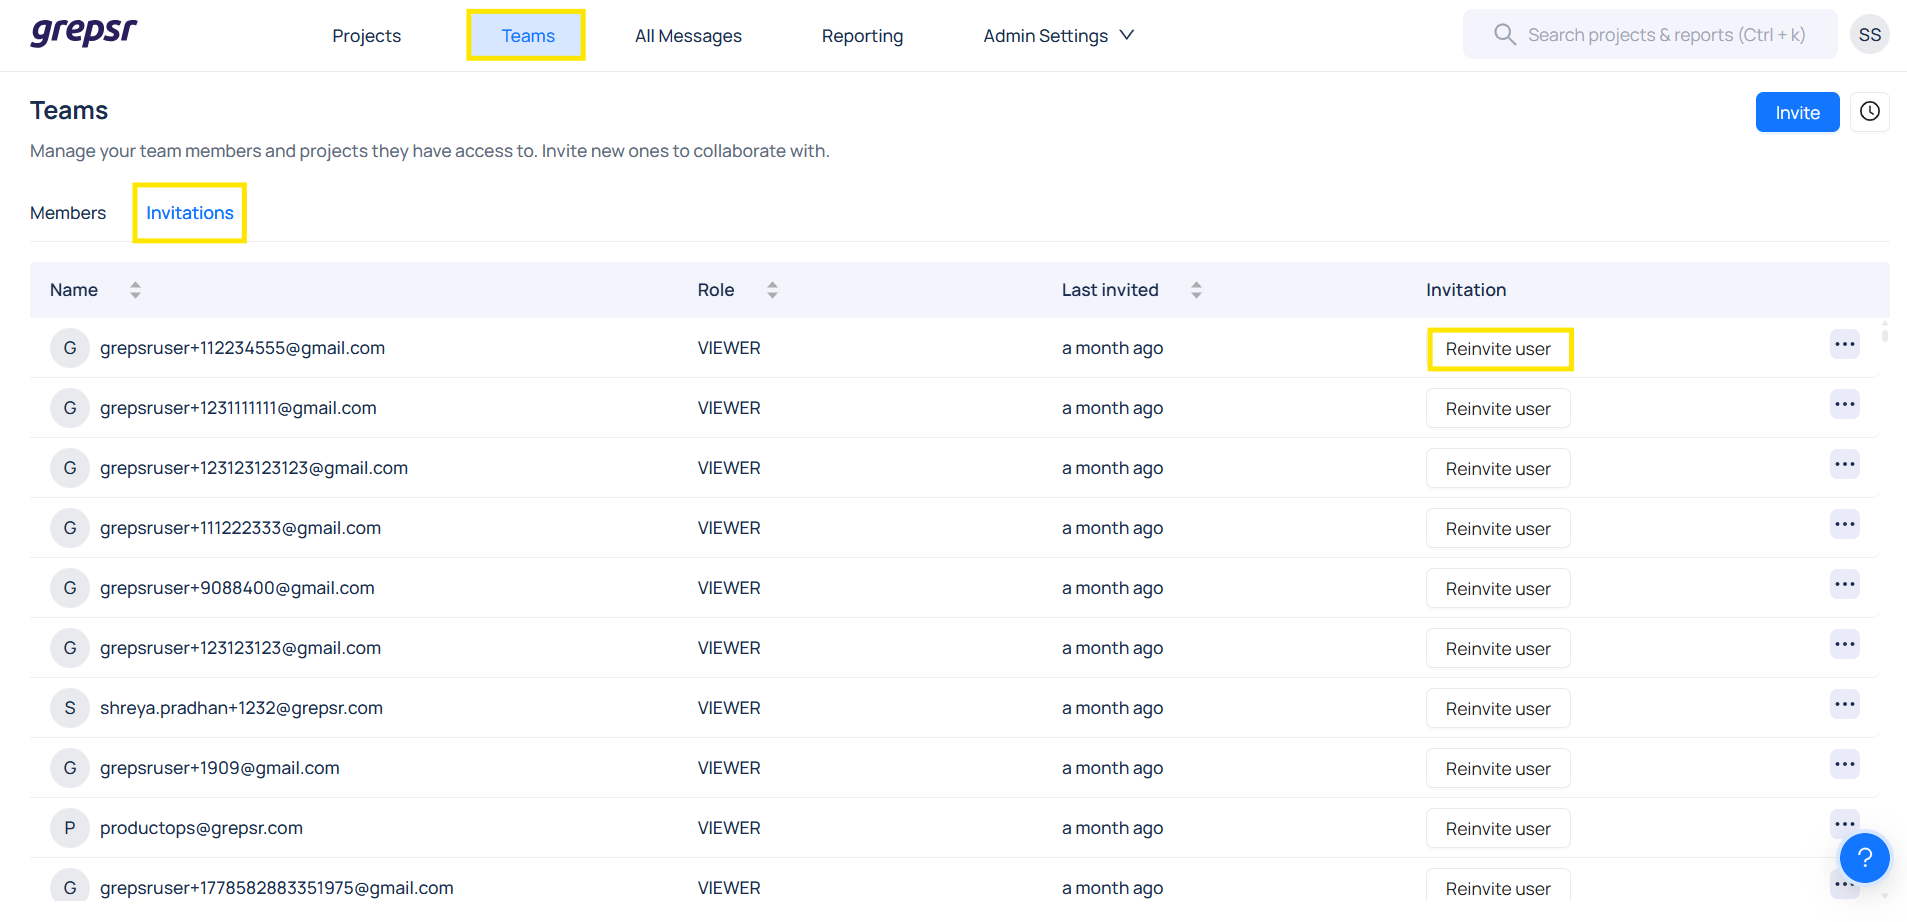Click the search magnifier icon
Image resolution: width=1907 pixels, height=922 pixels.
[1504, 35]
